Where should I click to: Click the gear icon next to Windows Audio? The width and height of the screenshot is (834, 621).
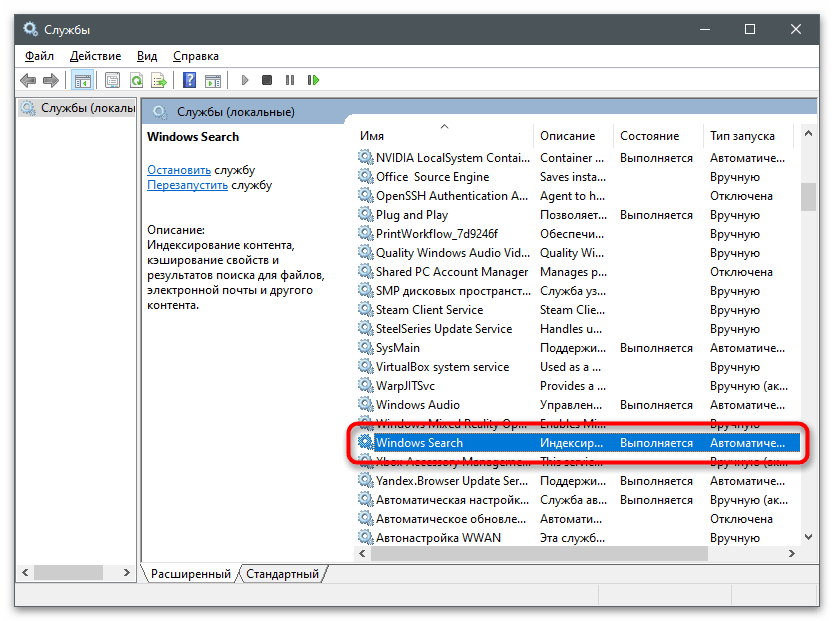tap(365, 404)
